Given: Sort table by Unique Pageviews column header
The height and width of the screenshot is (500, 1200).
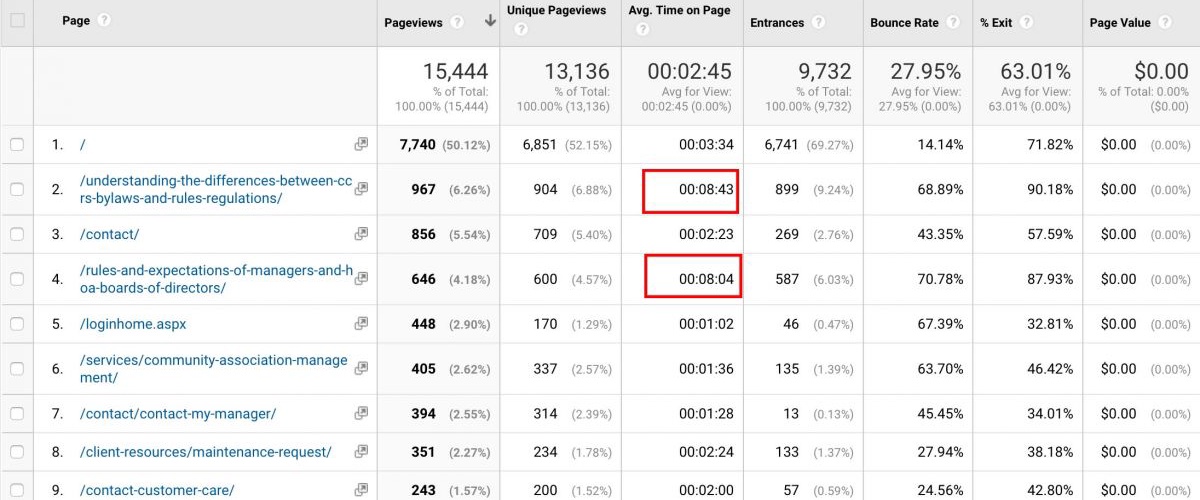Looking at the screenshot, I should point(556,11).
